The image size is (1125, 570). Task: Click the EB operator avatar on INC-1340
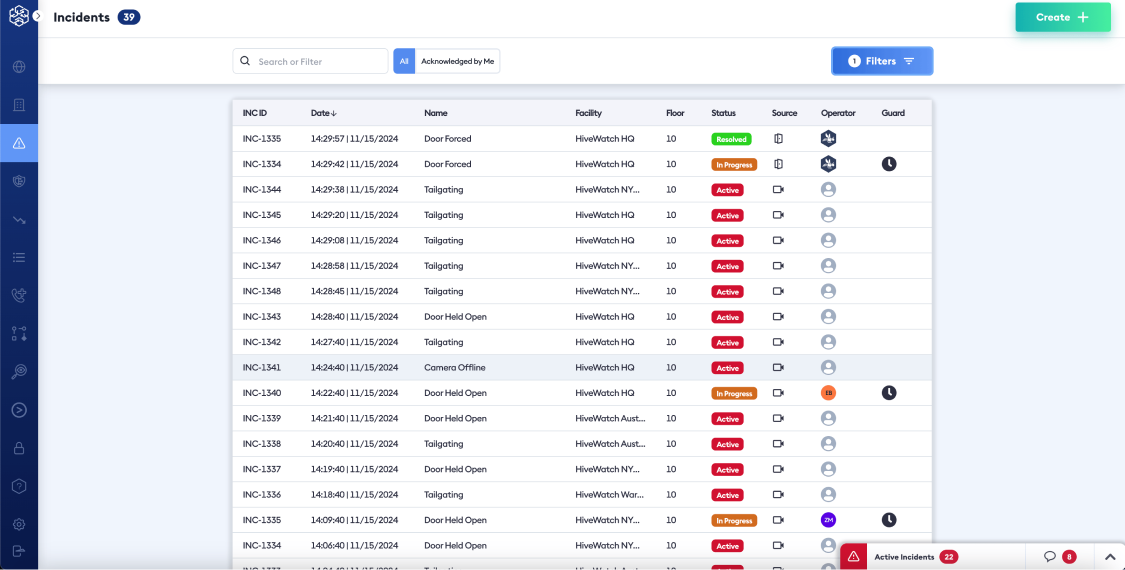(828, 393)
